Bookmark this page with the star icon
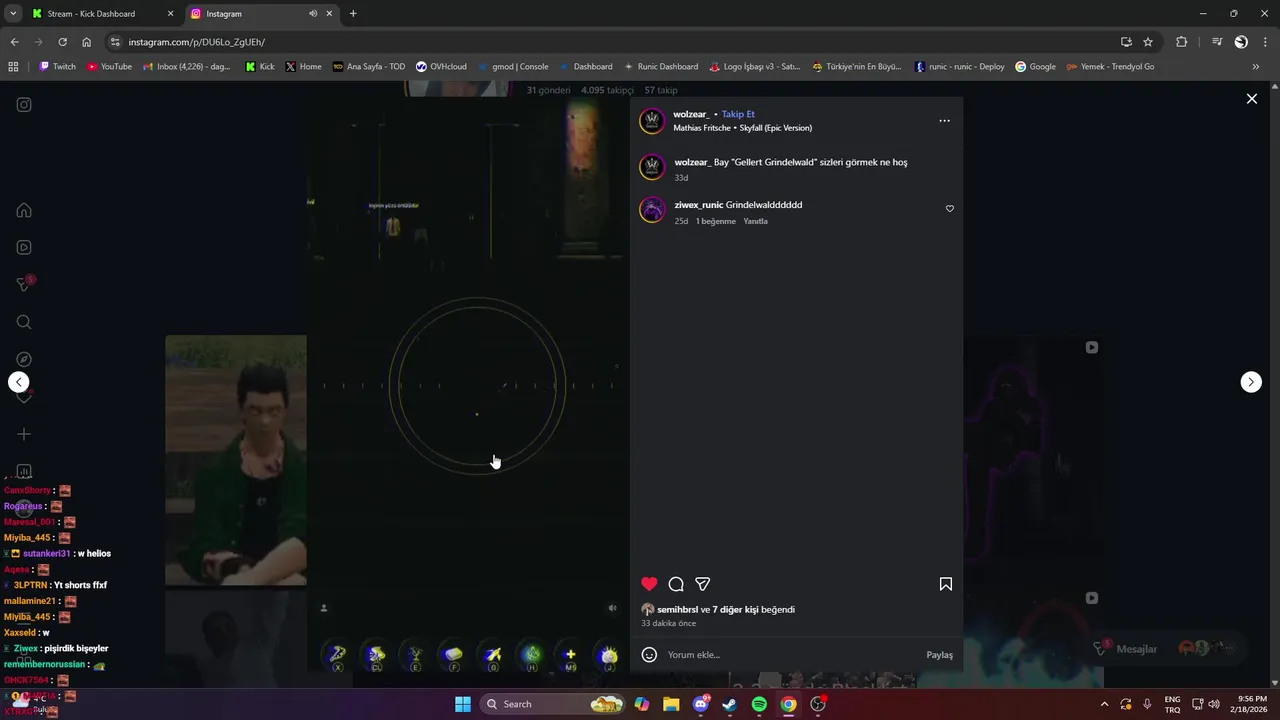The width and height of the screenshot is (1280, 720). point(1148,42)
